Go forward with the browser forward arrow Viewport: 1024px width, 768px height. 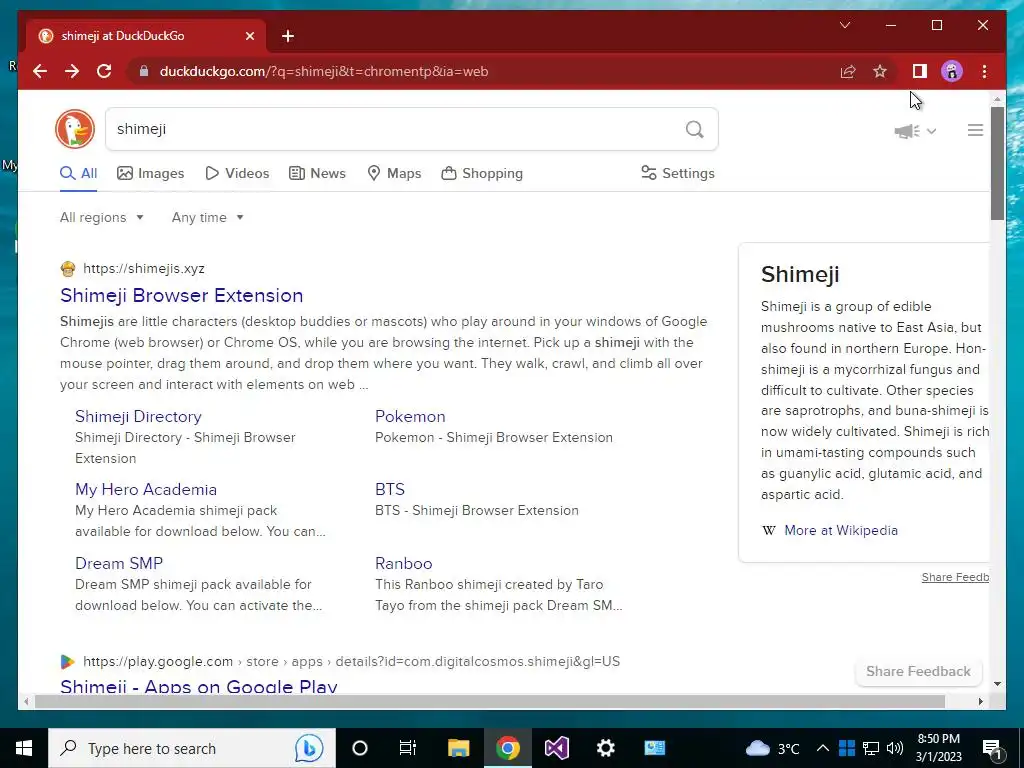(x=72, y=71)
